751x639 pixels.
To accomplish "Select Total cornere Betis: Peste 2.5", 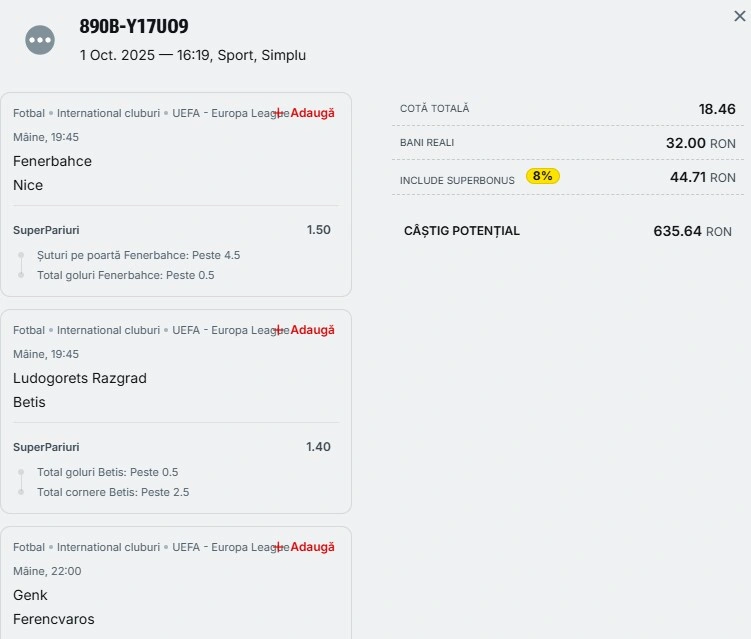I will point(113,492).
